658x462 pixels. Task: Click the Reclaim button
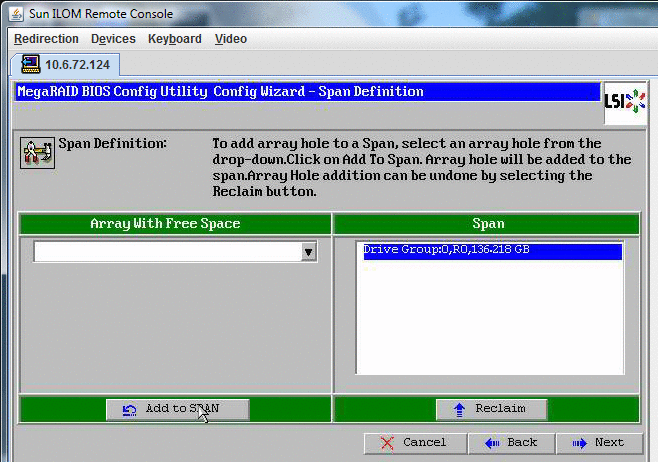tap(491, 409)
